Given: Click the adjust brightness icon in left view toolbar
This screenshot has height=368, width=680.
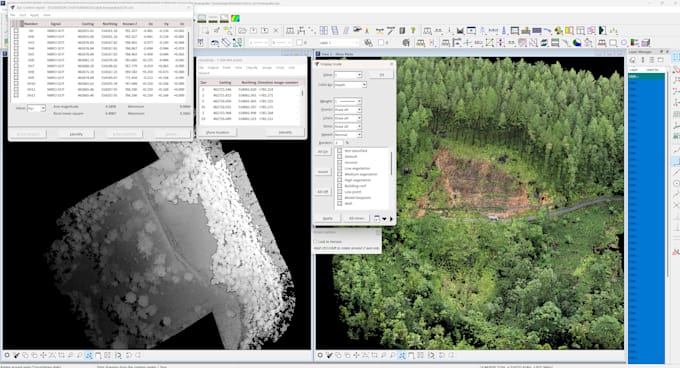Looking at the screenshot, I should coord(16,355).
